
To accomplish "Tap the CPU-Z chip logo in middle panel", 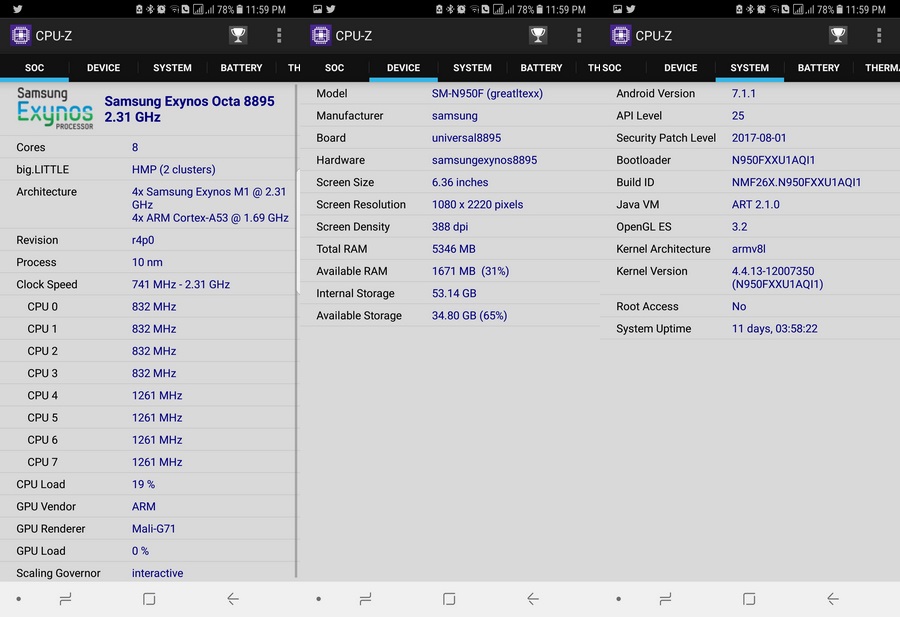I will [321, 36].
